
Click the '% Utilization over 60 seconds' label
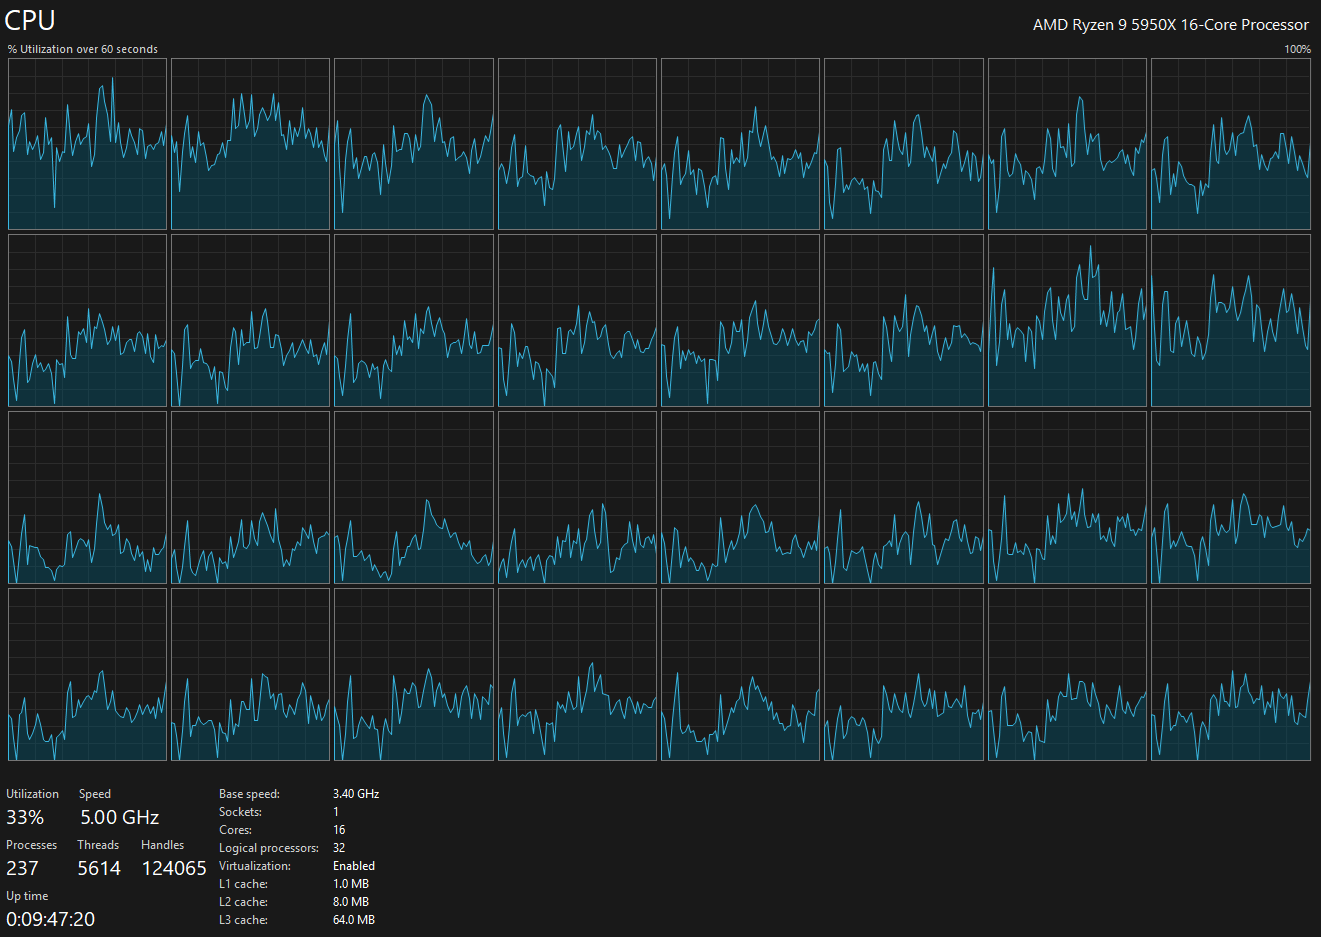(x=83, y=49)
